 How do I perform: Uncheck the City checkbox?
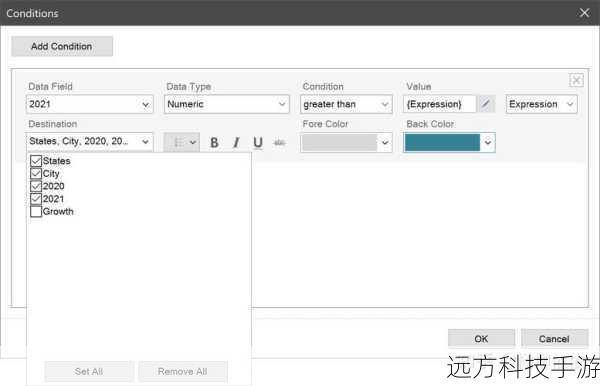(36, 173)
